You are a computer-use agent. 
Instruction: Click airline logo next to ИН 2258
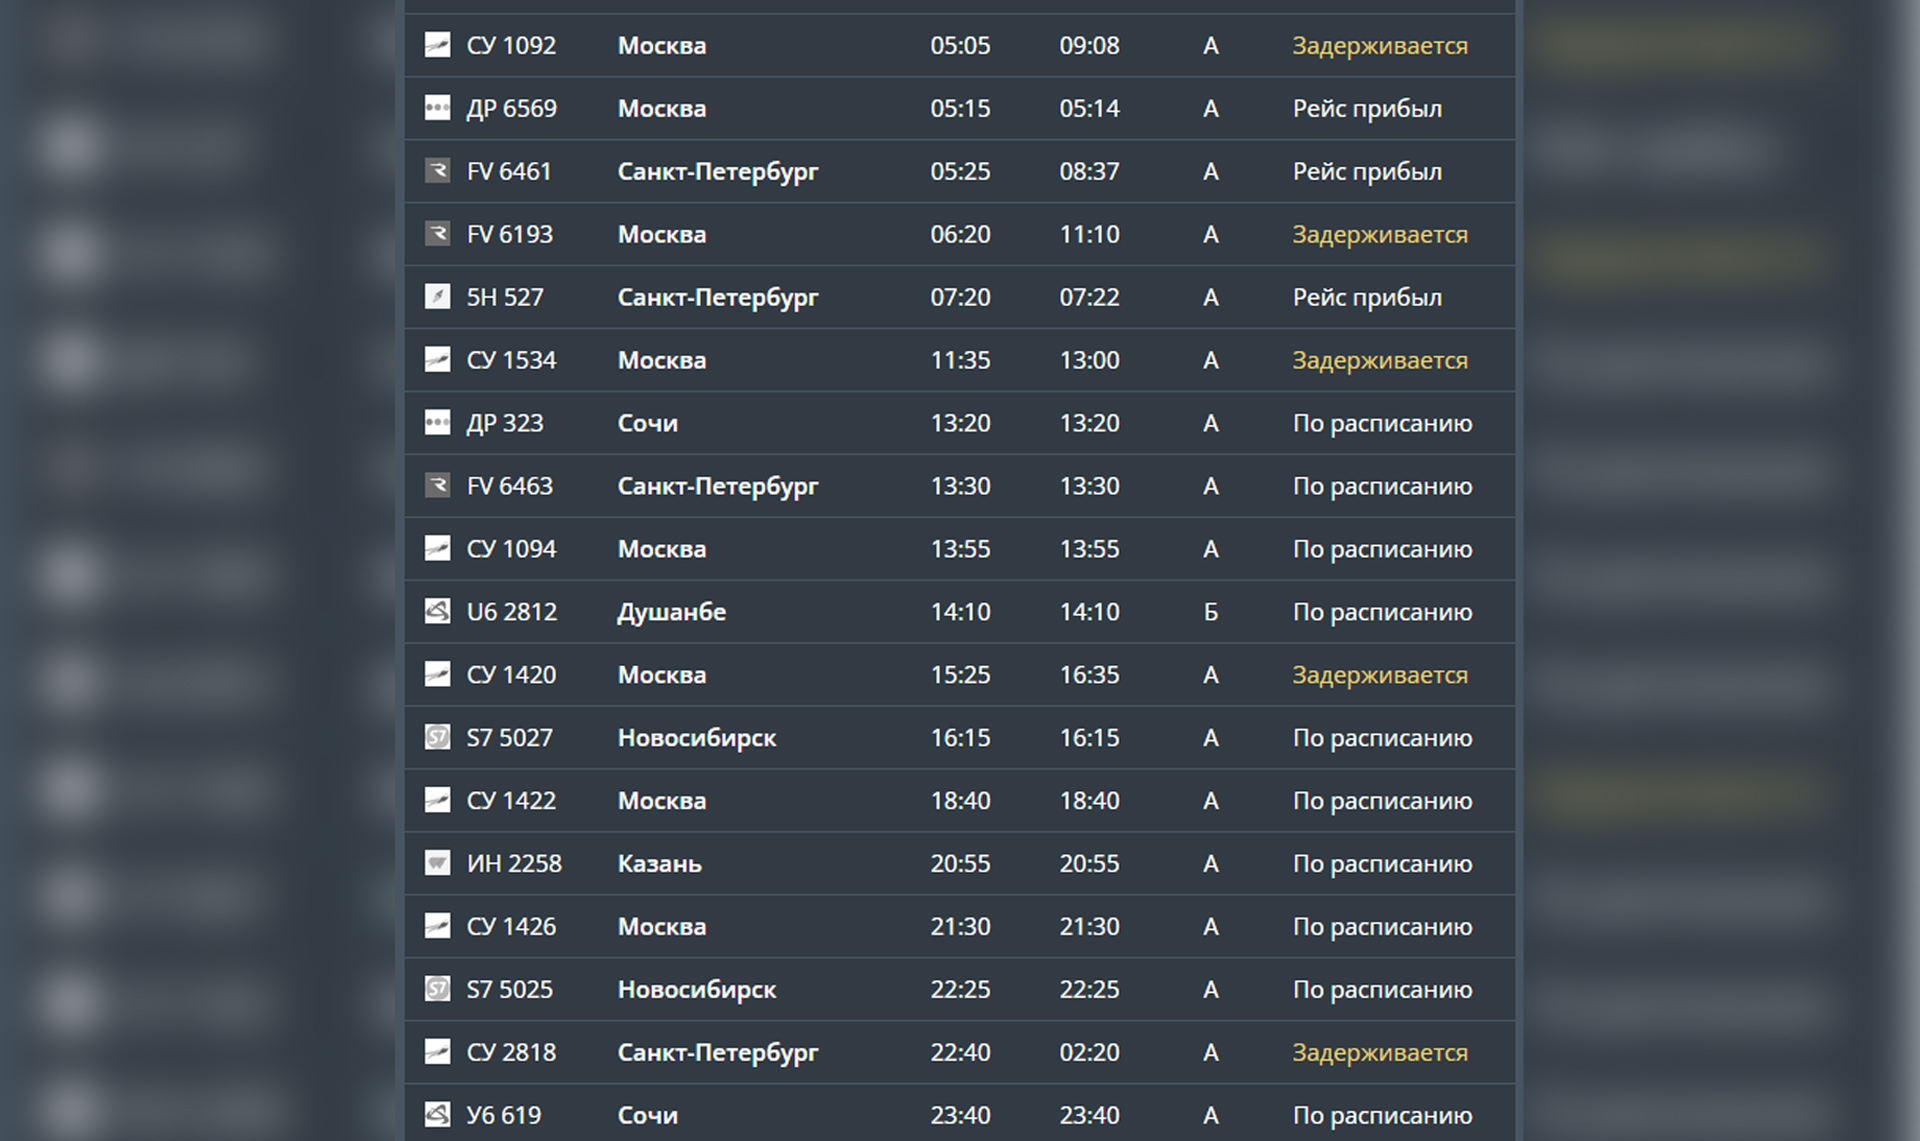437,863
